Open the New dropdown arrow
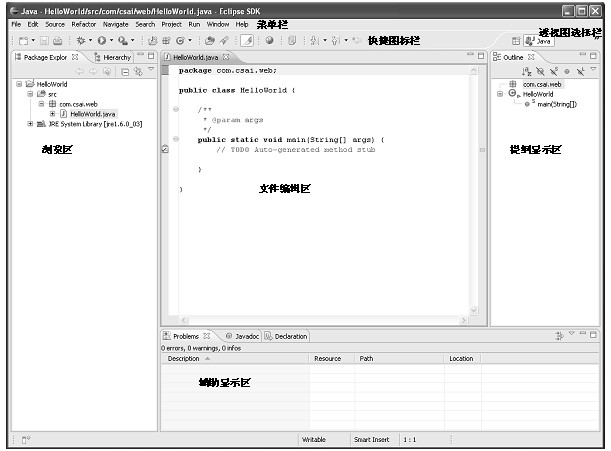Screen dimensions: 611x451 33,40
